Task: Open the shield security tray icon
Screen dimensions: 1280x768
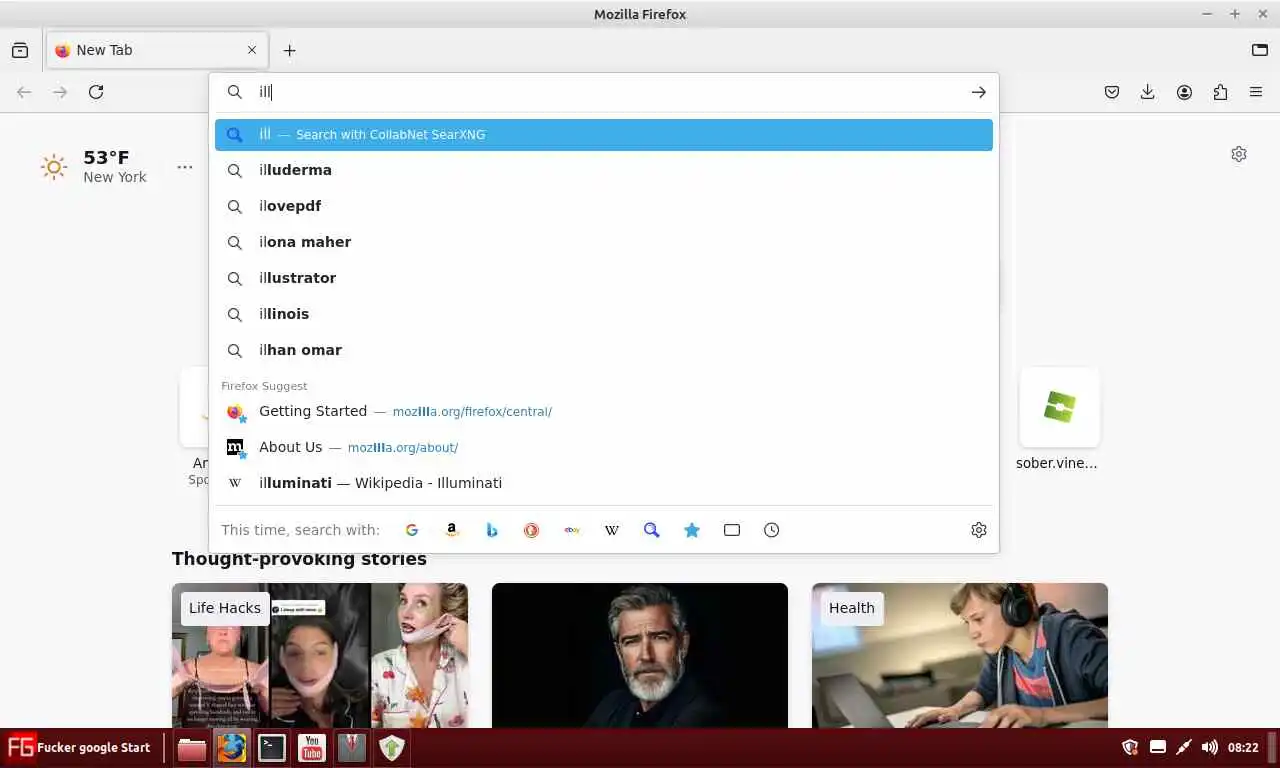Action: pyautogui.click(x=1130, y=747)
